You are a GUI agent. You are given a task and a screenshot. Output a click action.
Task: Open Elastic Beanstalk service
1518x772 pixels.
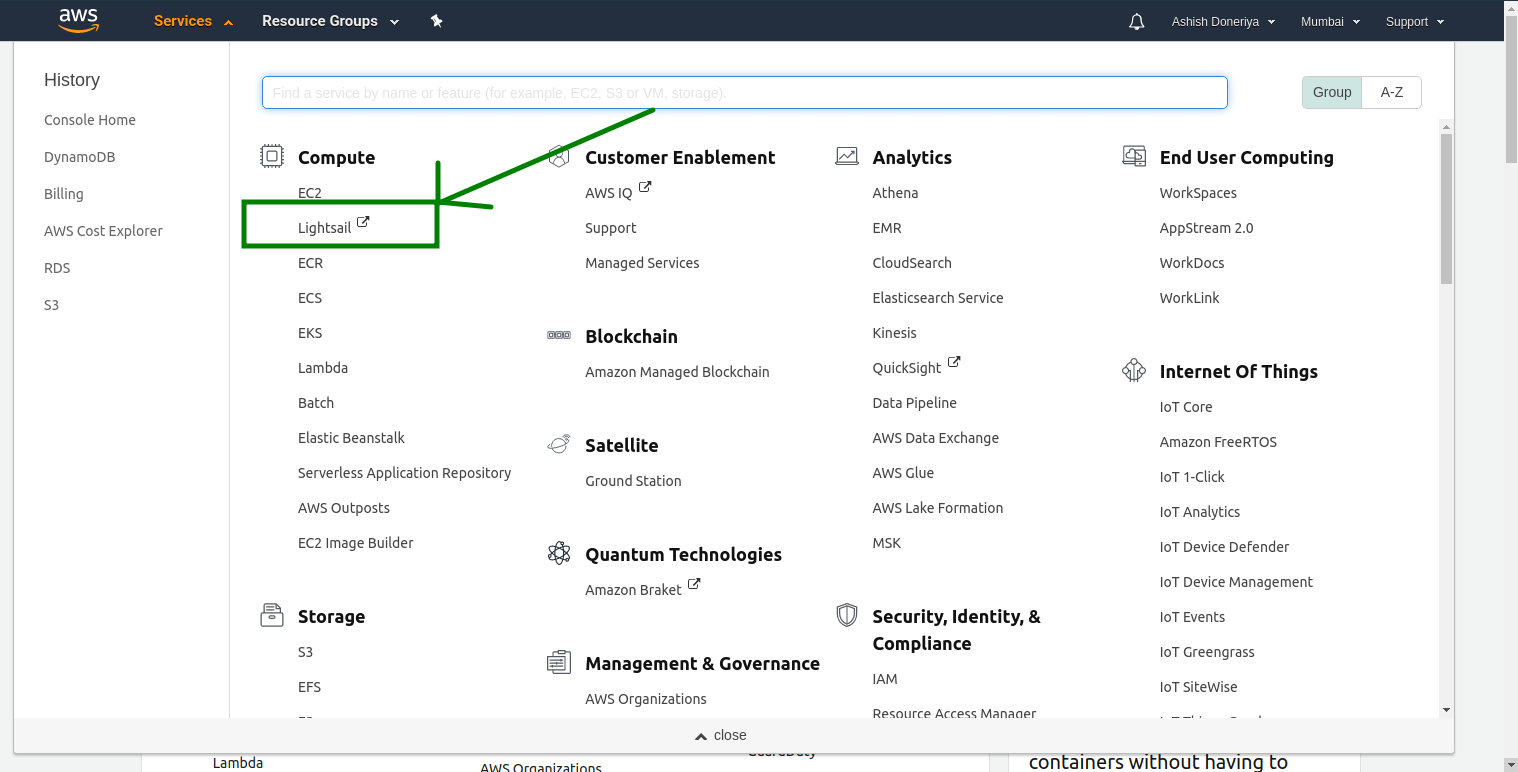point(351,438)
